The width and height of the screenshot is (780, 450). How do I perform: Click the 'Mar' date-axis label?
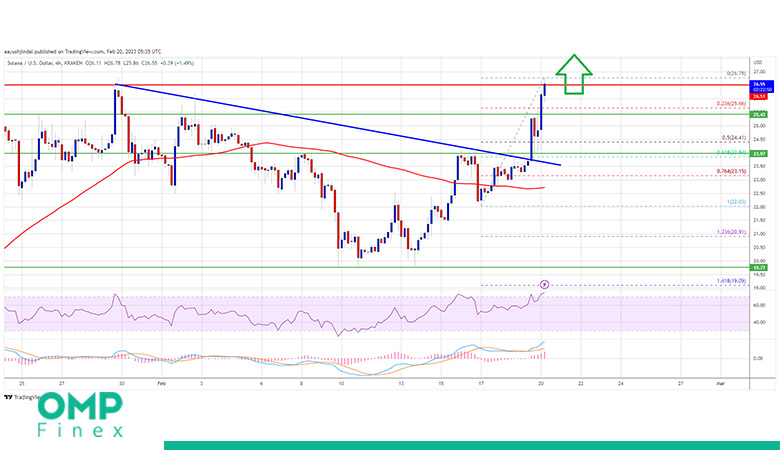click(720, 383)
